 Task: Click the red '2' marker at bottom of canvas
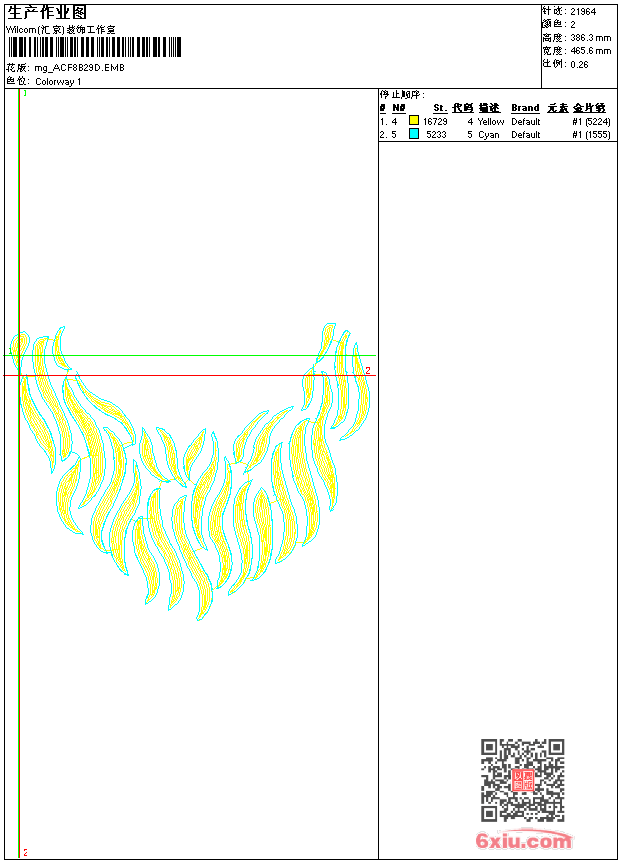(x=25, y=853)
